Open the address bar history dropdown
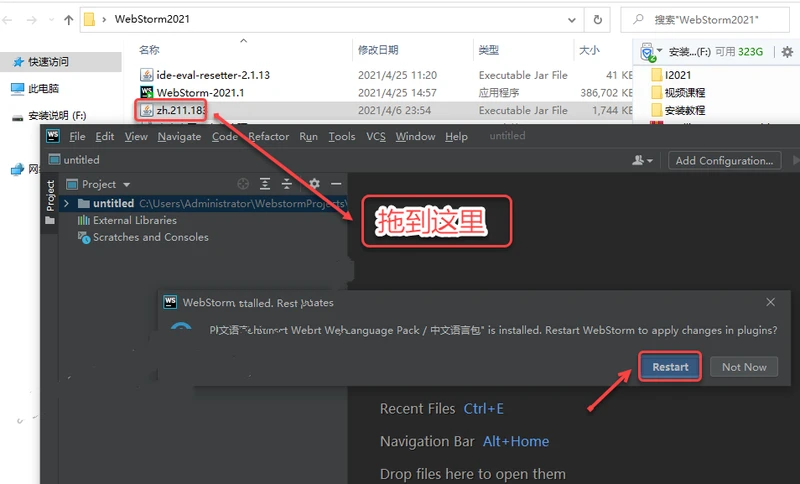Image resolution: width=800 pixels, height=484 pixels. 572,20
